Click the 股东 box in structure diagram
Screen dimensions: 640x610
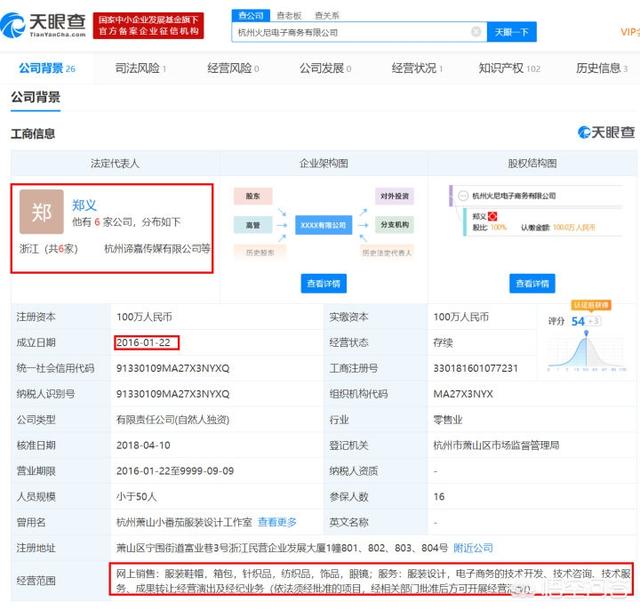pos(253,196)
